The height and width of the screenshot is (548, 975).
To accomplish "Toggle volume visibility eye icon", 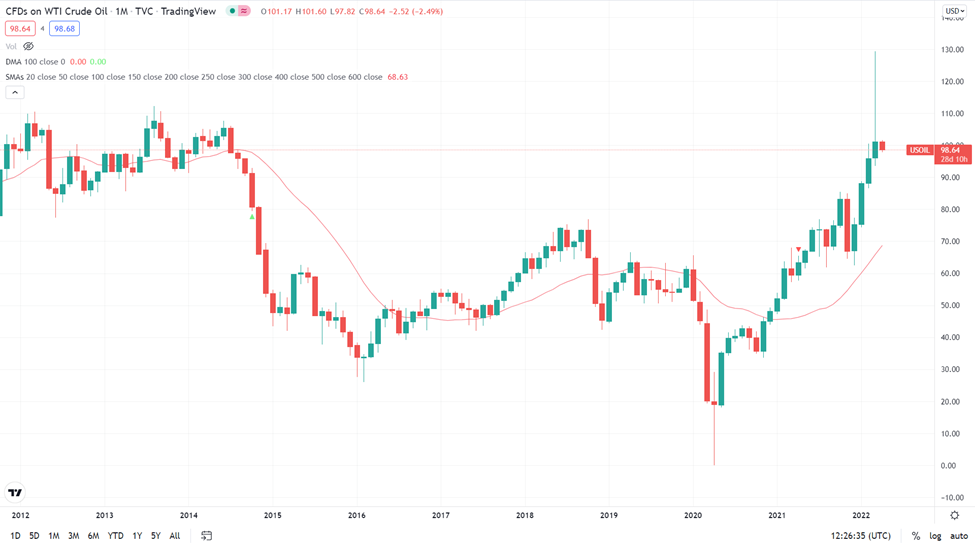I will pos(29,46).
